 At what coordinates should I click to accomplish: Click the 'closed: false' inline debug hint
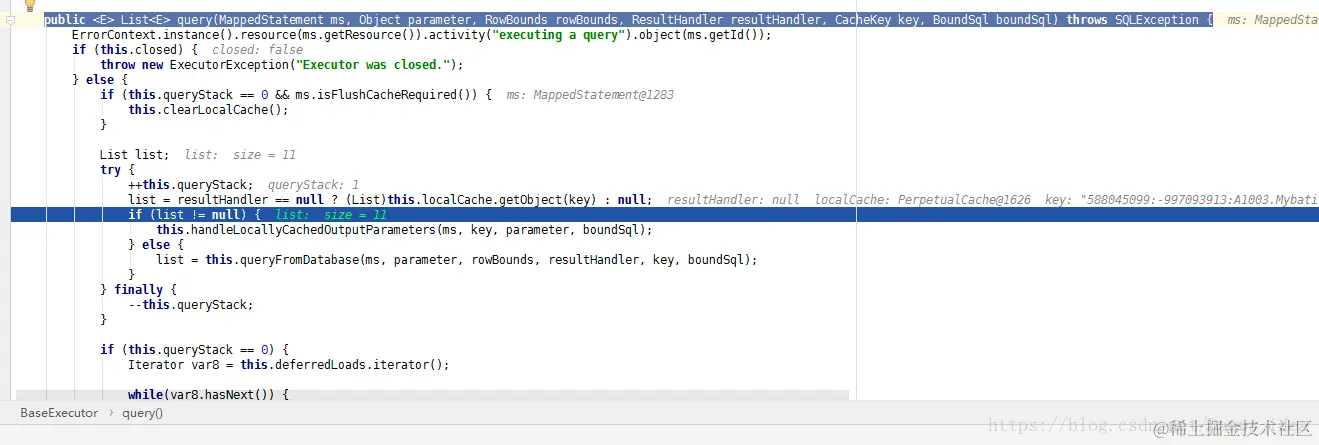(x=257, y=50)
